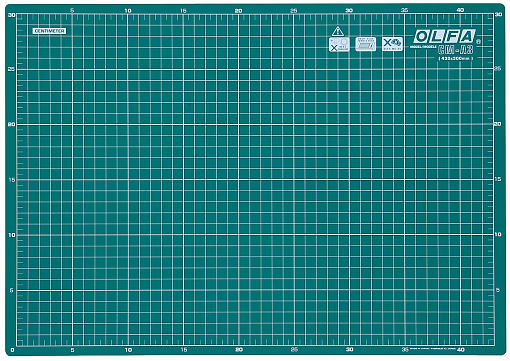
Task: Click the 10 mark on the right ruler
Action: (x=498, y=234)
